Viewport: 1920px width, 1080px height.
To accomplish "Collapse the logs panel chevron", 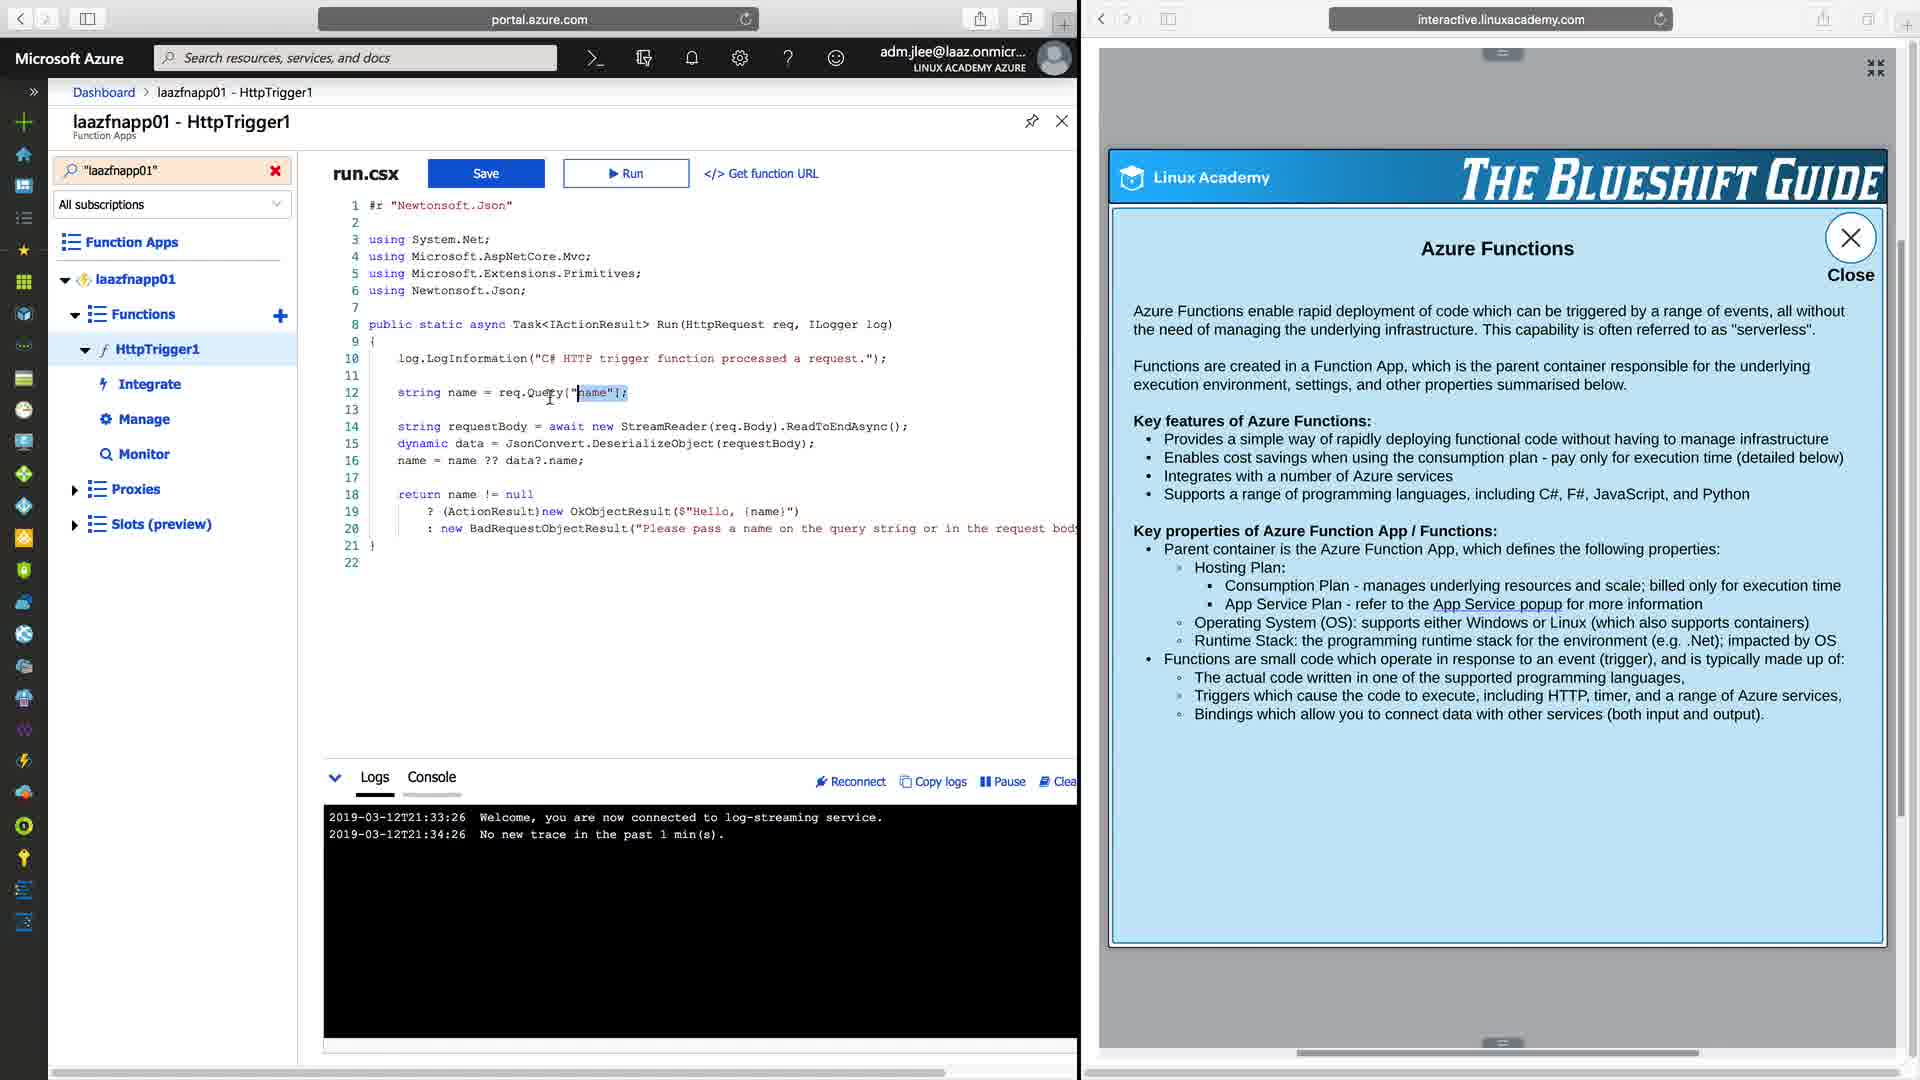I will [335, 778].
